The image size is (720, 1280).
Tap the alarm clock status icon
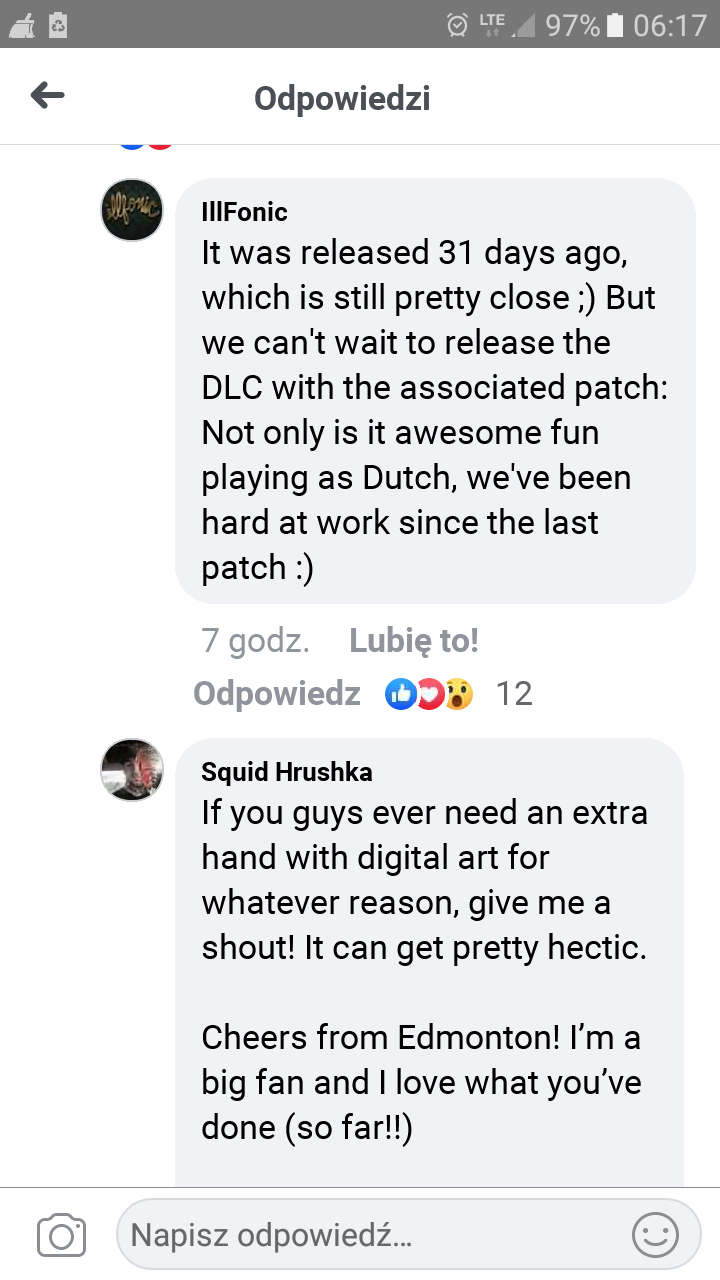coord(458,24)
